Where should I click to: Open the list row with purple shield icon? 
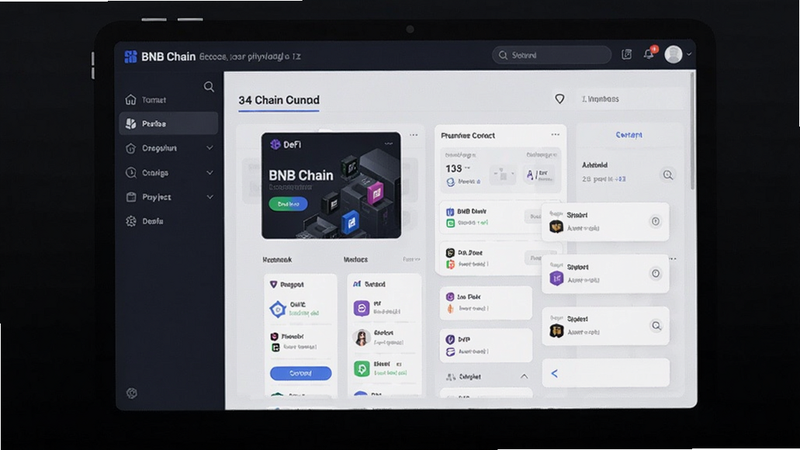click(x=486, y=345)
